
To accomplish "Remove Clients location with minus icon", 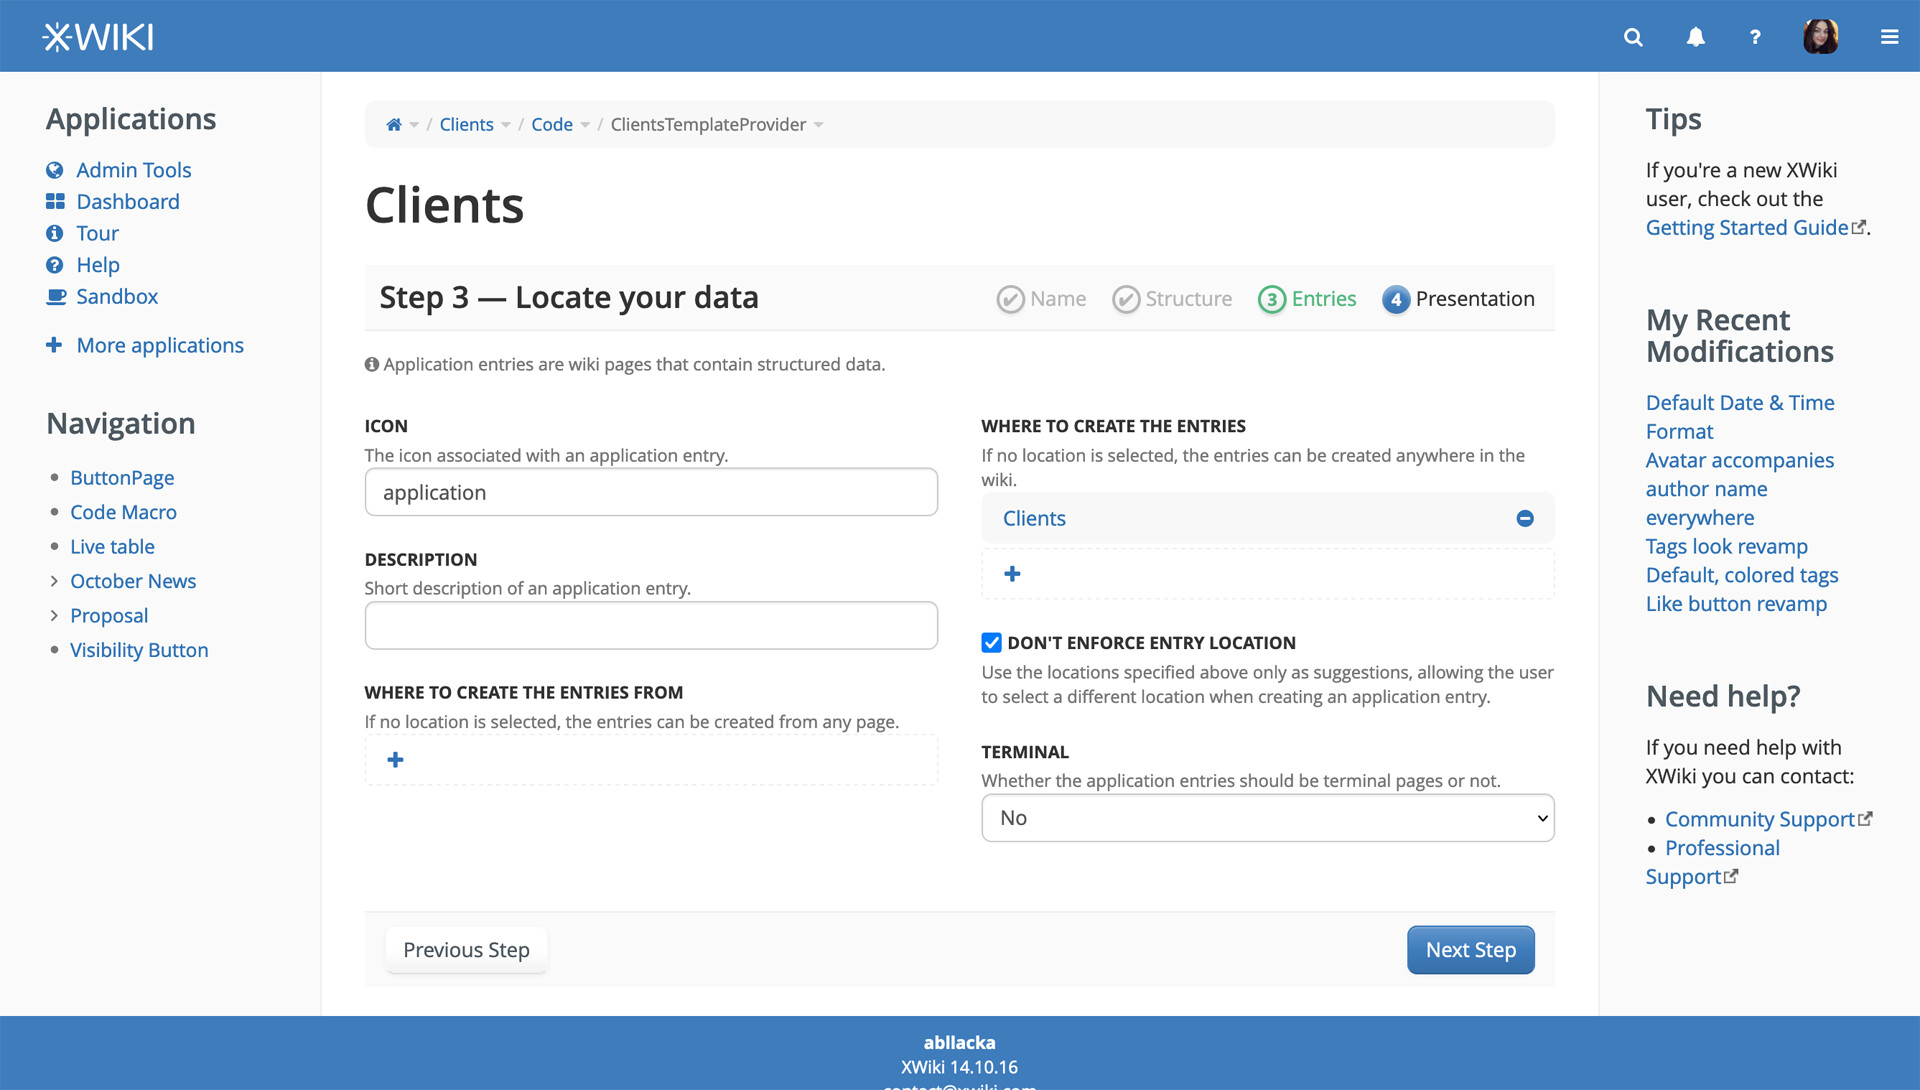I will pyautogui.click(x=1525, y=518).
